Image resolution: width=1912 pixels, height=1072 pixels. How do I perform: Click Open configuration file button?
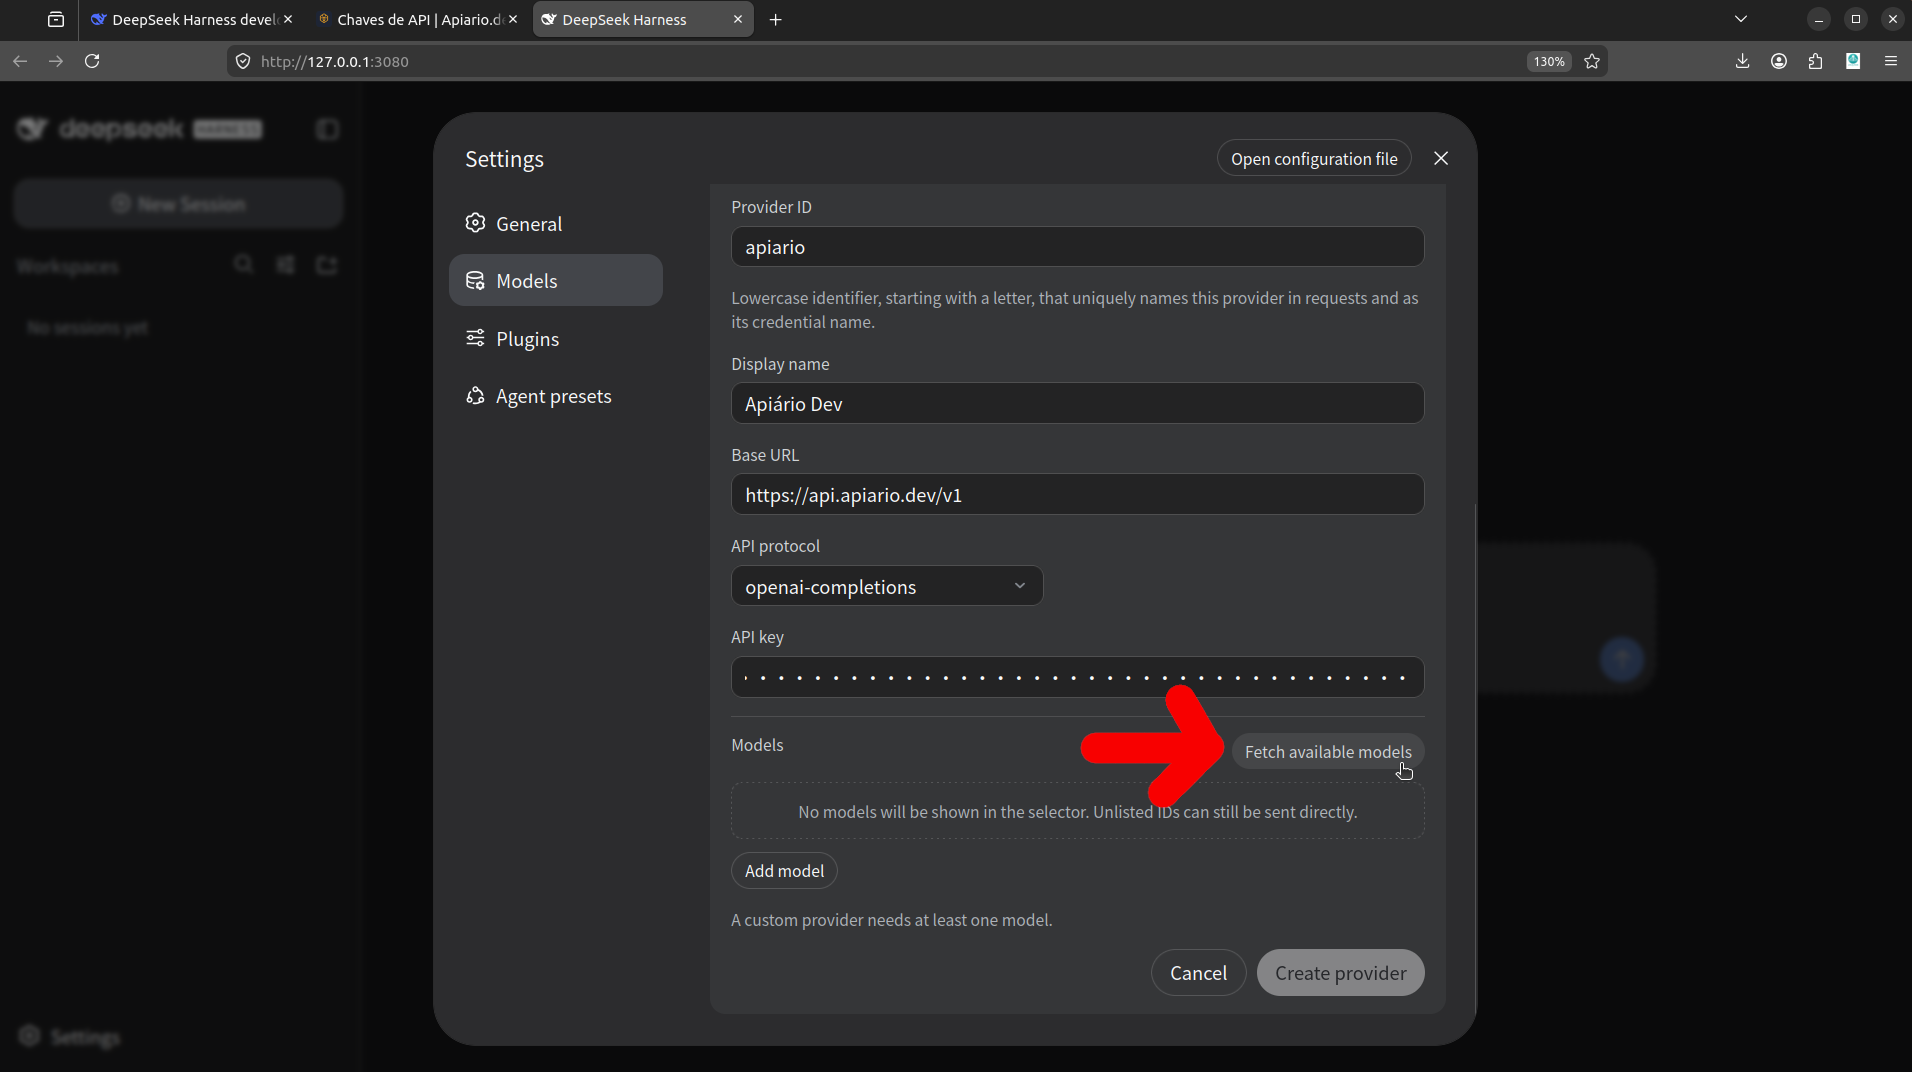pos(1314,158)
